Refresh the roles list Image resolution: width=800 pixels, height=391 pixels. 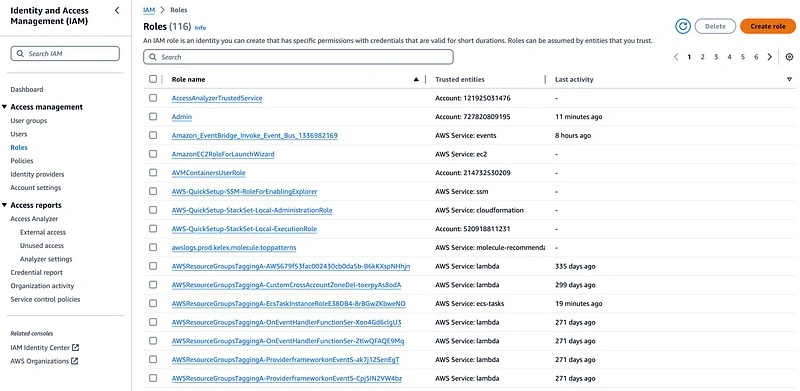tap(683, 26)
